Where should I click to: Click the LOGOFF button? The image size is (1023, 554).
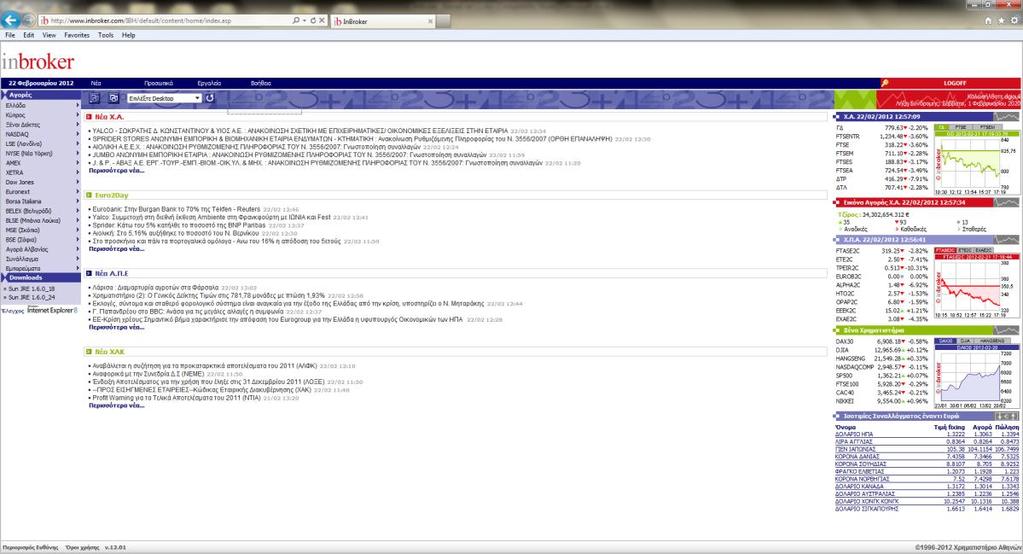[x=954, y=84]
